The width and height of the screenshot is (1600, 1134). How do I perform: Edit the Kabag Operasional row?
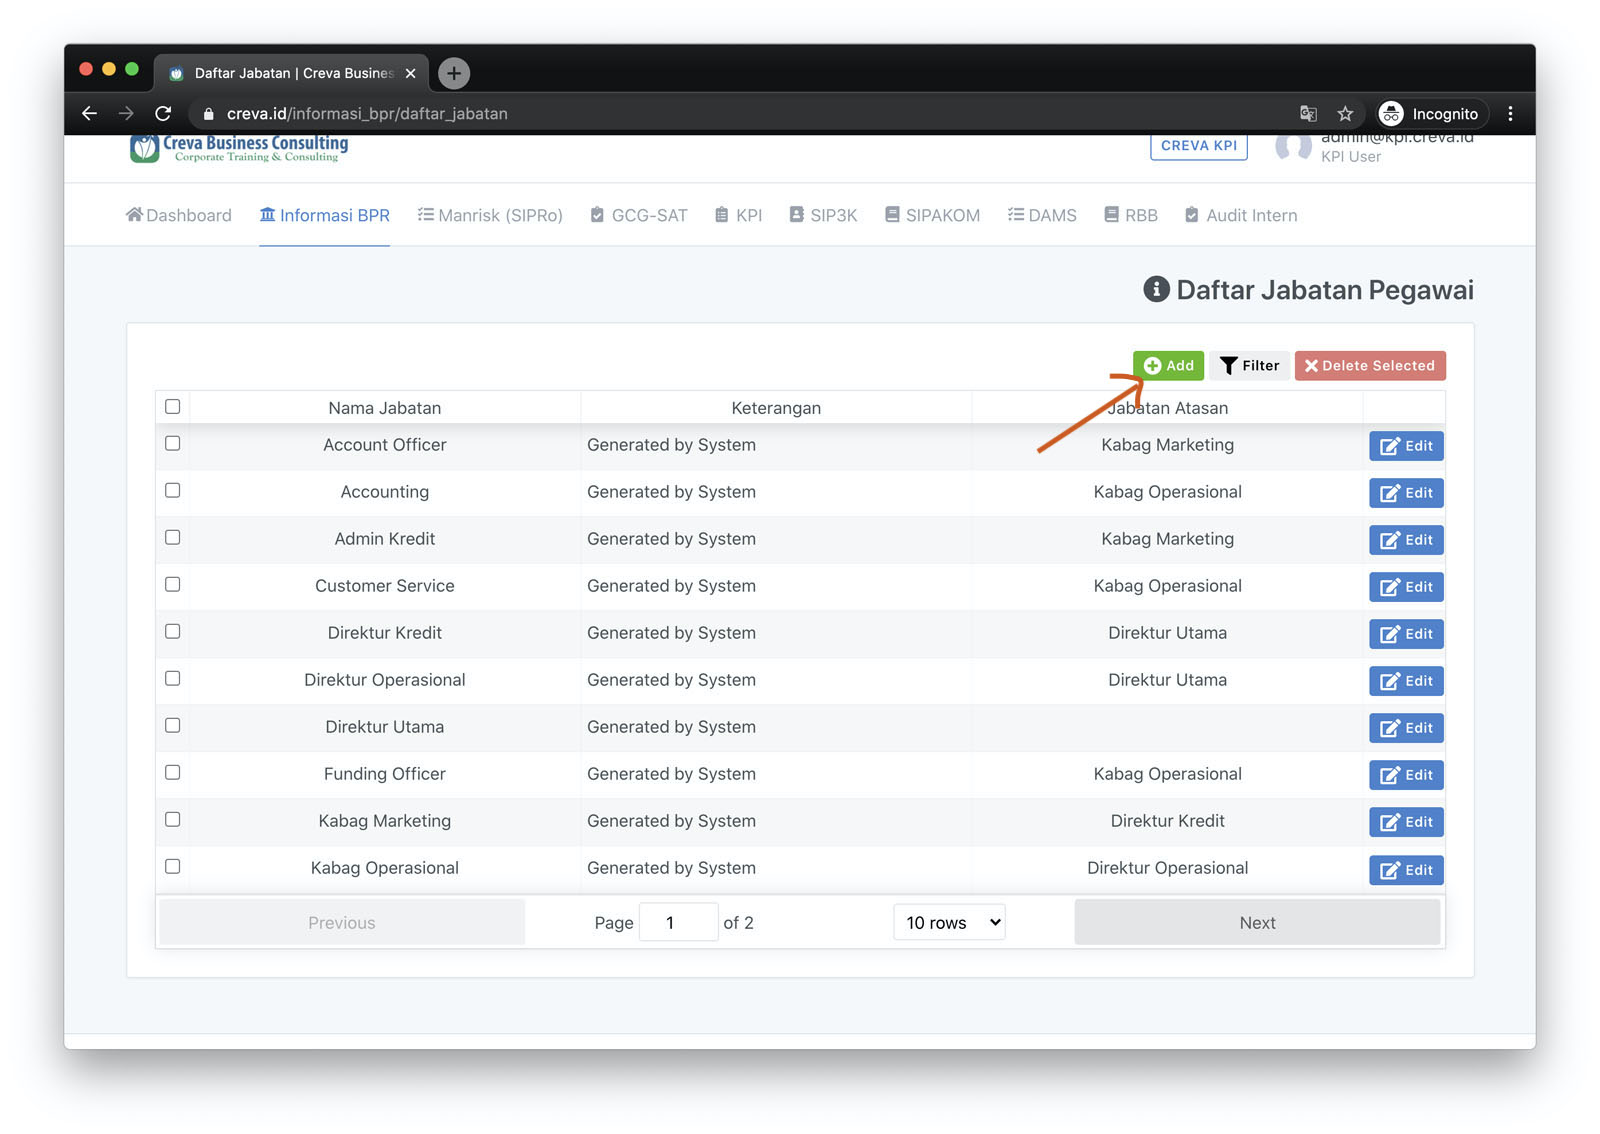(x=1406, y=870)
